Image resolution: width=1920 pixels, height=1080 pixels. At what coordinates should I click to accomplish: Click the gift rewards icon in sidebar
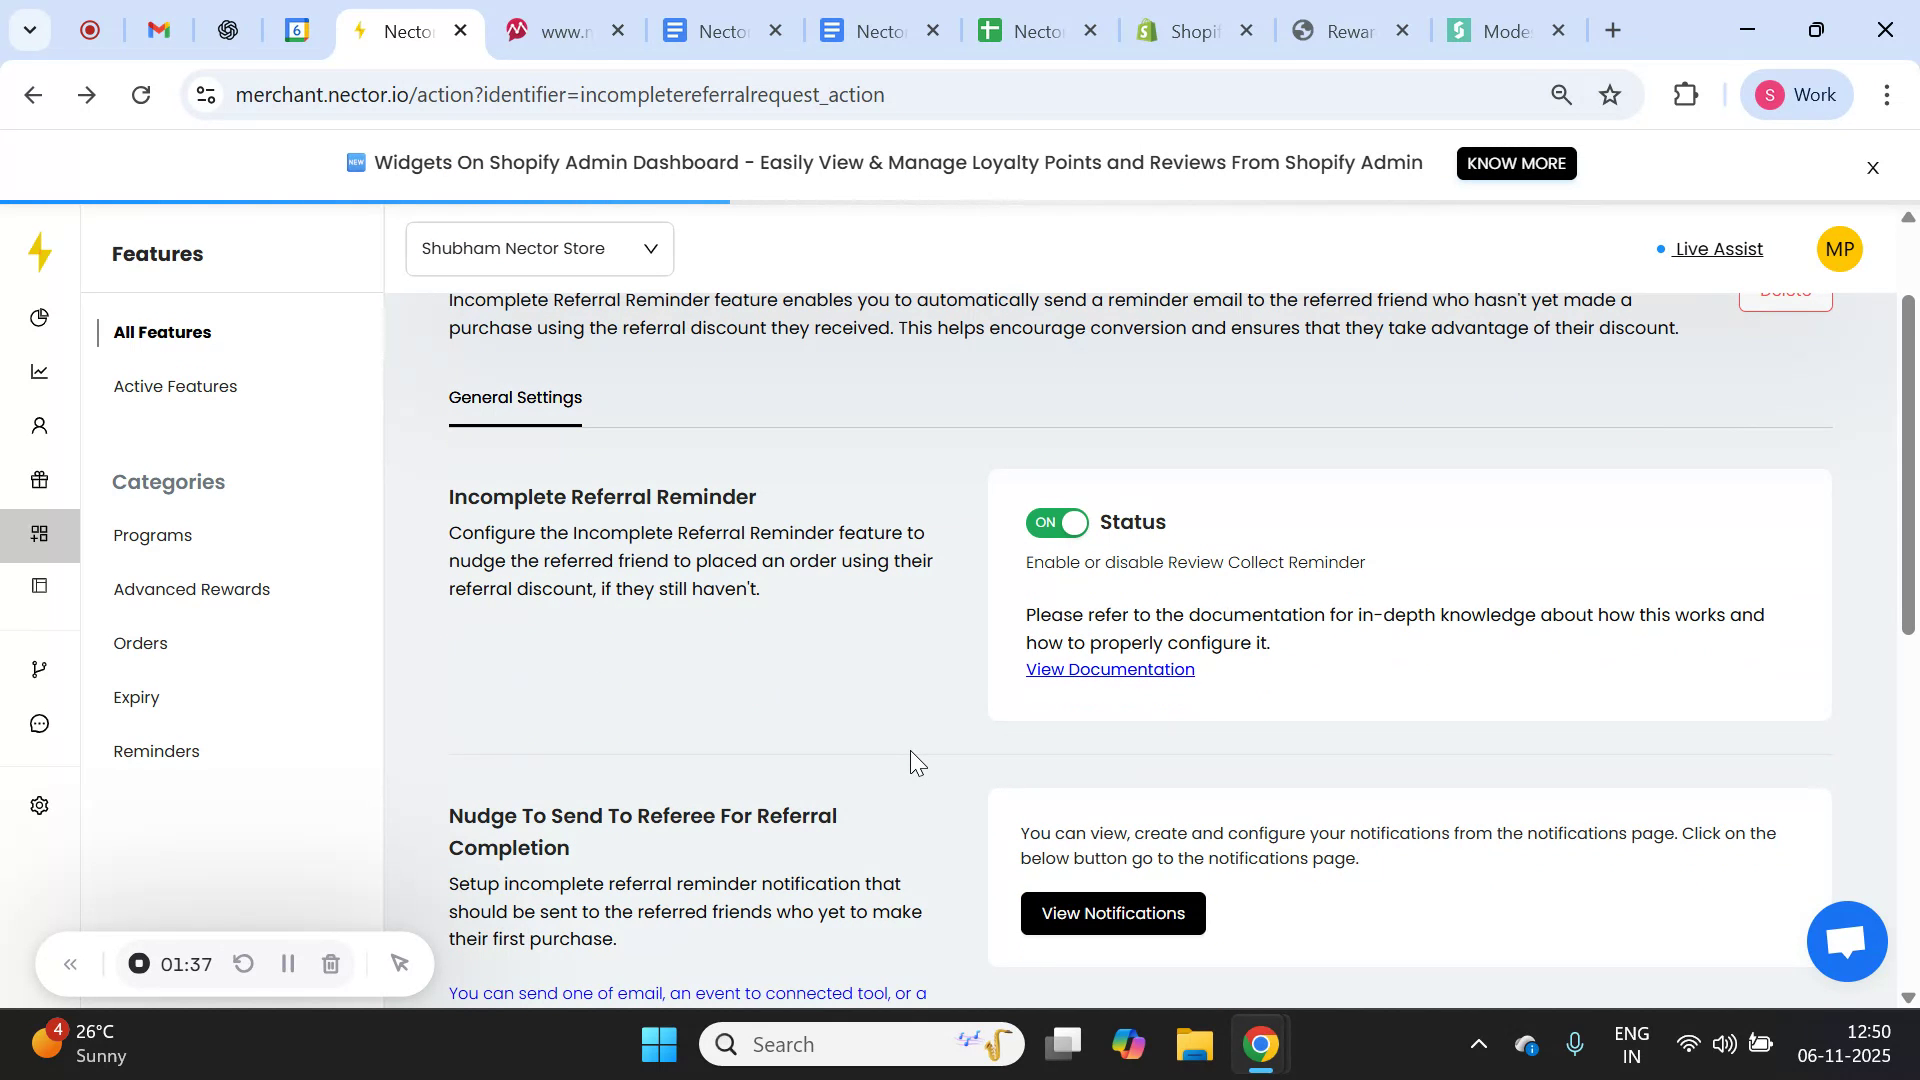pyautogui.click(x=39, y=479)
